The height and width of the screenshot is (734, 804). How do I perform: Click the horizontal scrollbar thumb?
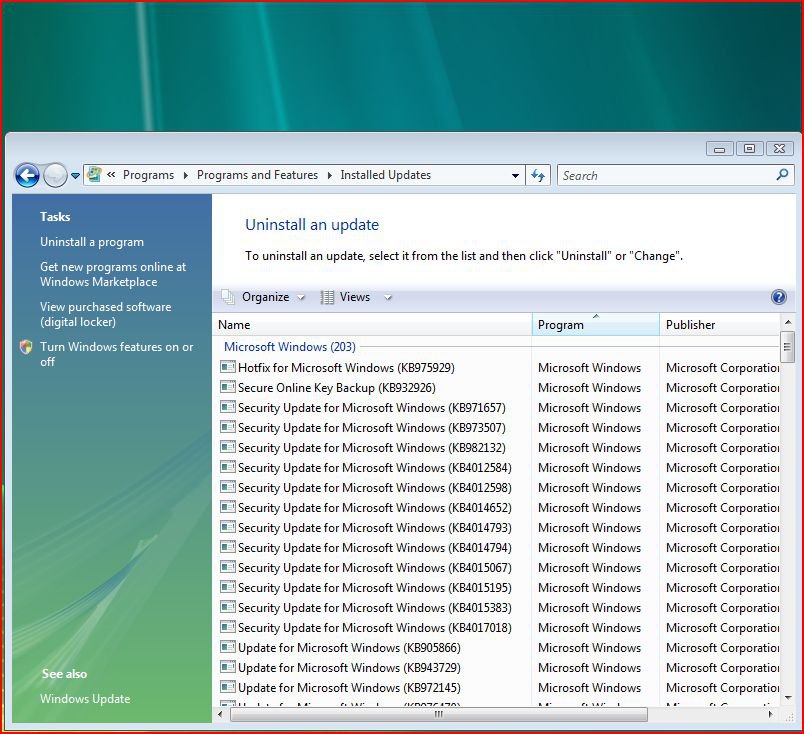(439, 715)
